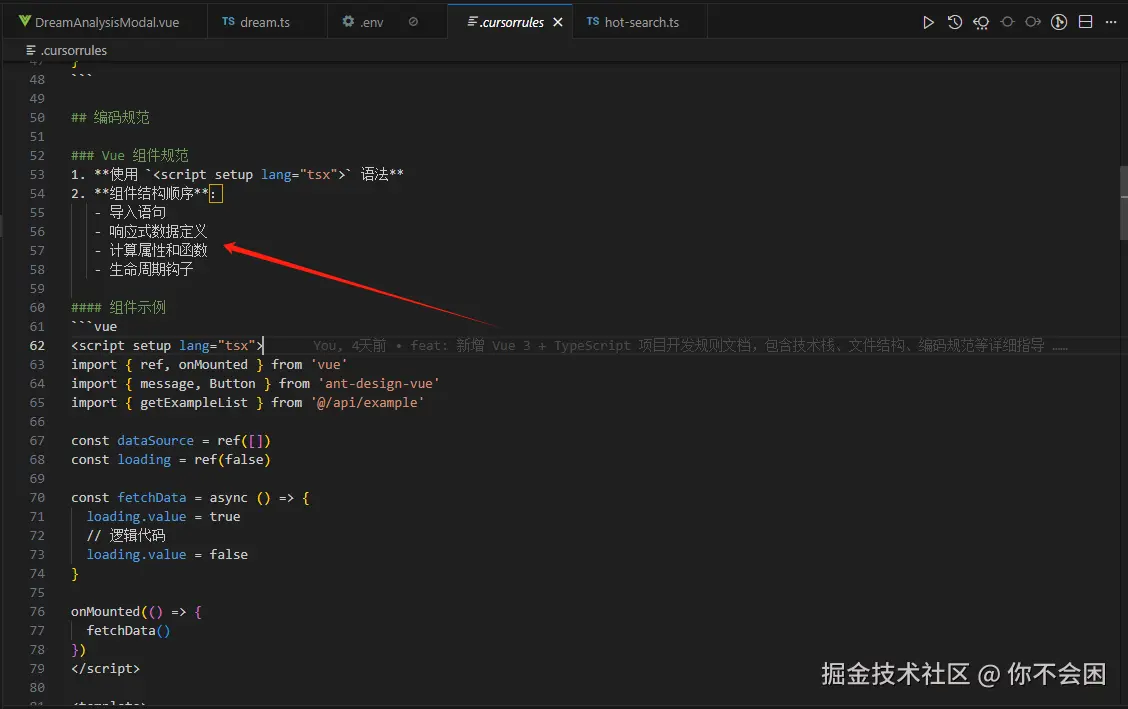Close the .cursorrules tab
The height and width of the screenshot is (709, 1128).
click(558, 22)
